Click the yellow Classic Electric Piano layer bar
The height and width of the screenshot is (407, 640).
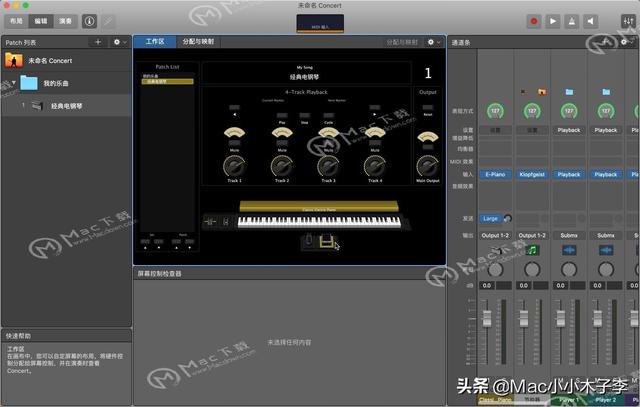[319, 206]
